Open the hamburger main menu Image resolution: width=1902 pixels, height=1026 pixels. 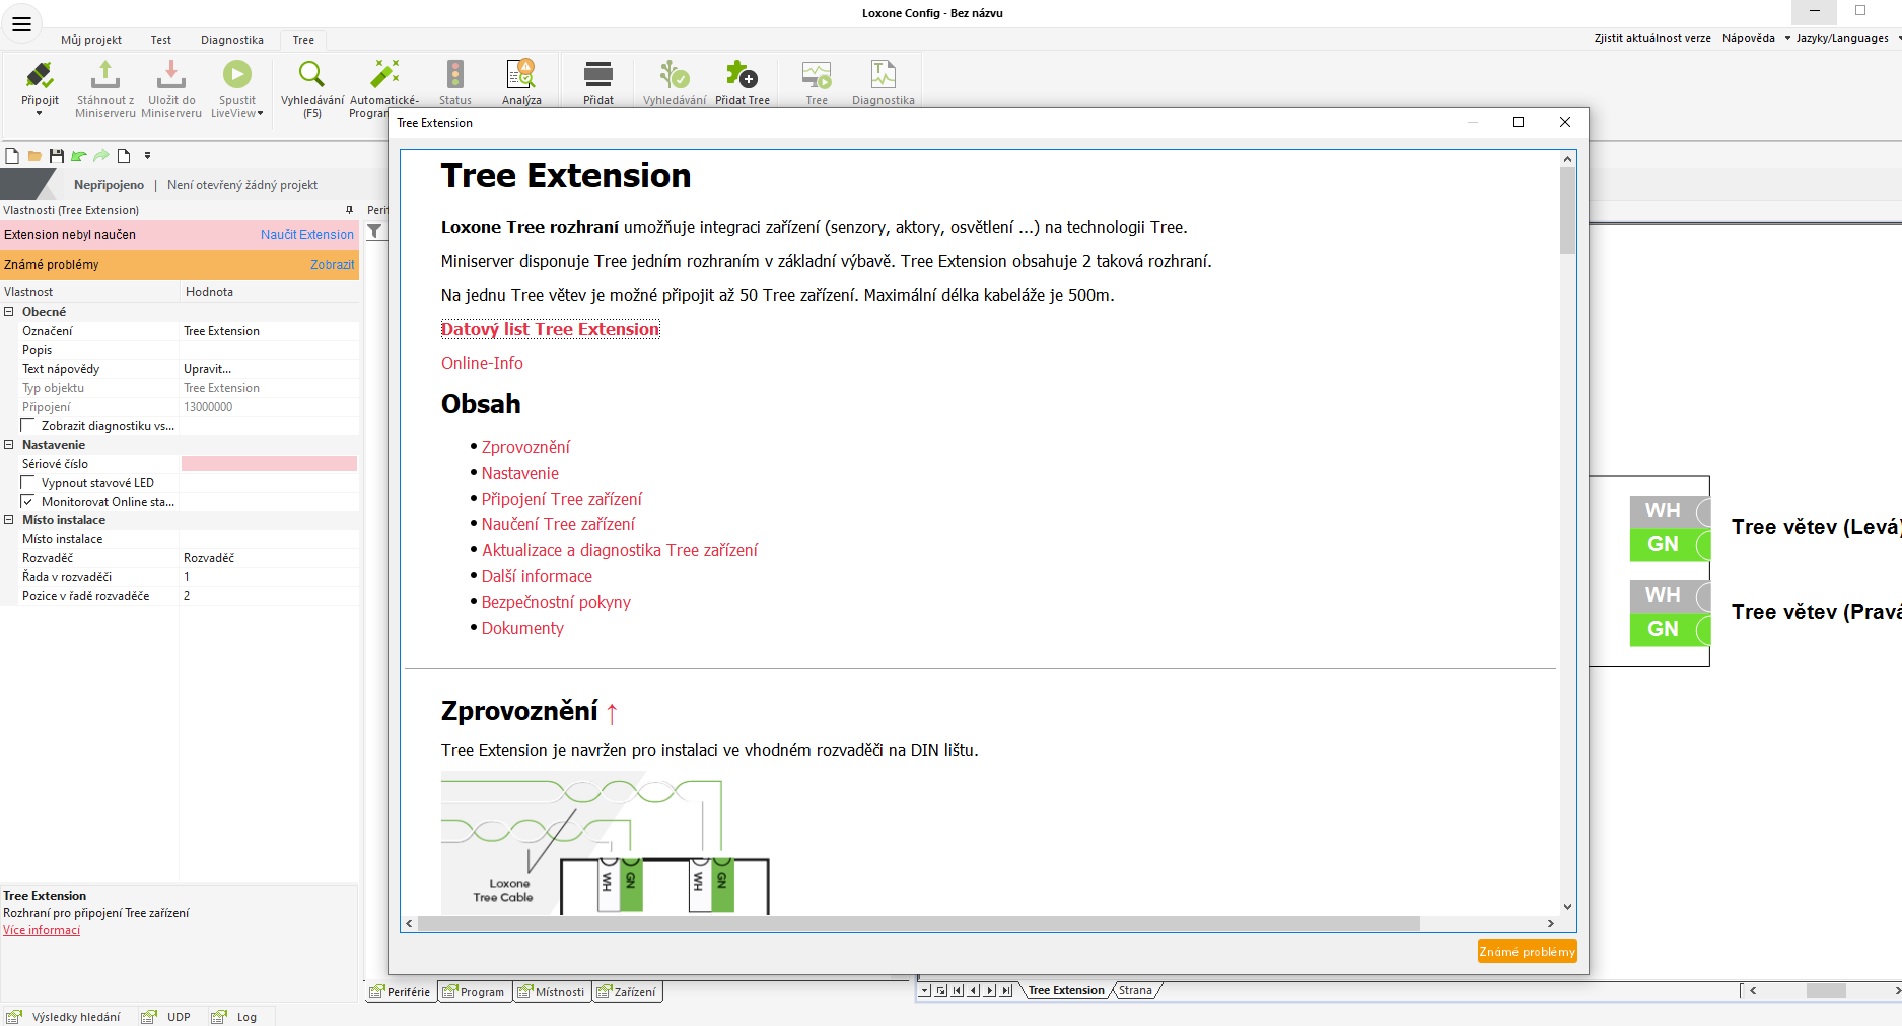click(x=21, y=23)
